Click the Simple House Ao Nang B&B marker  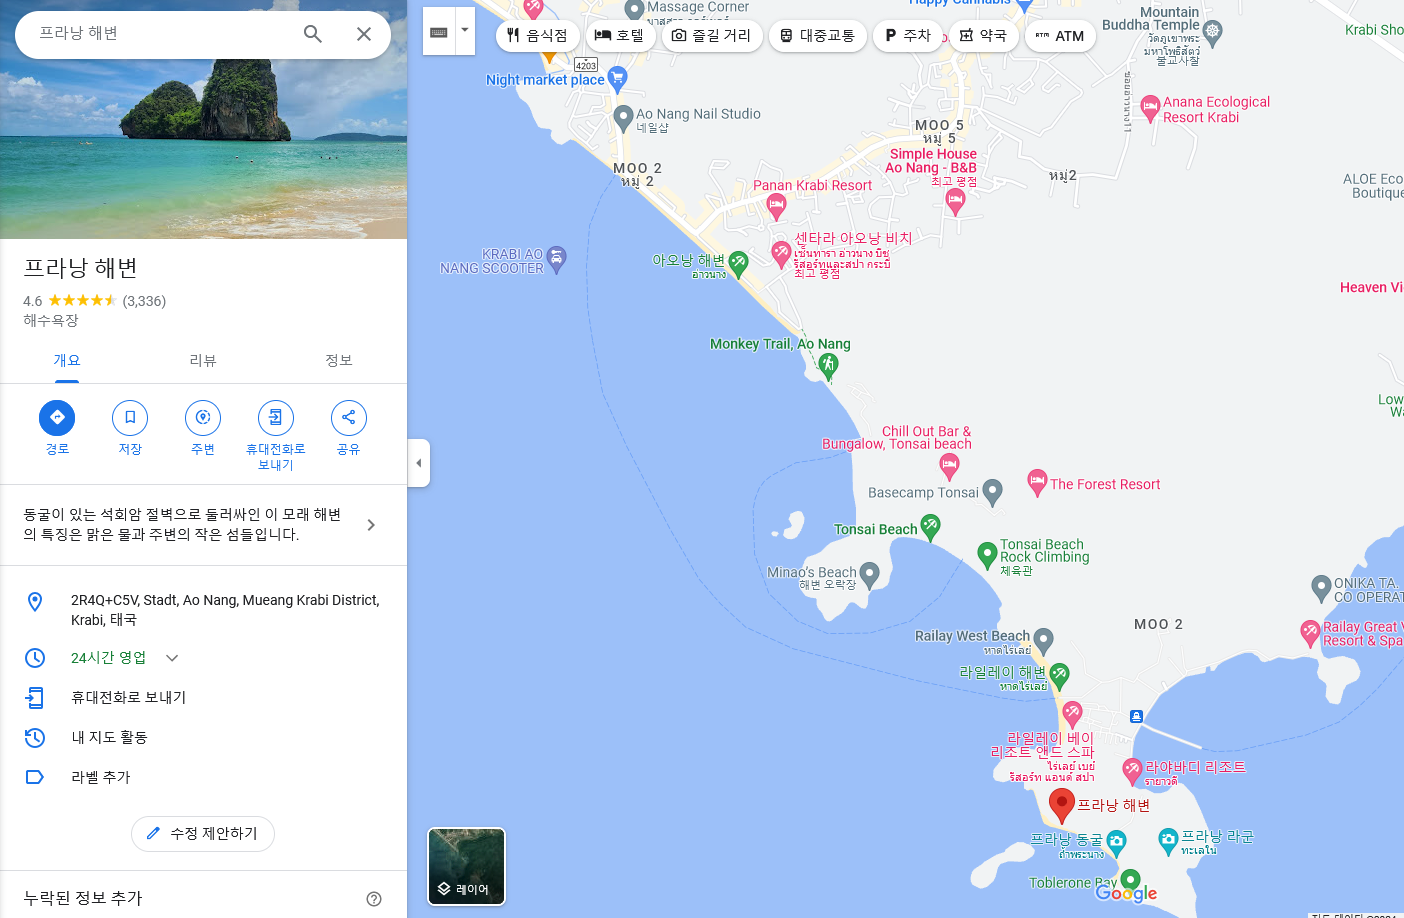click(955, 202)
